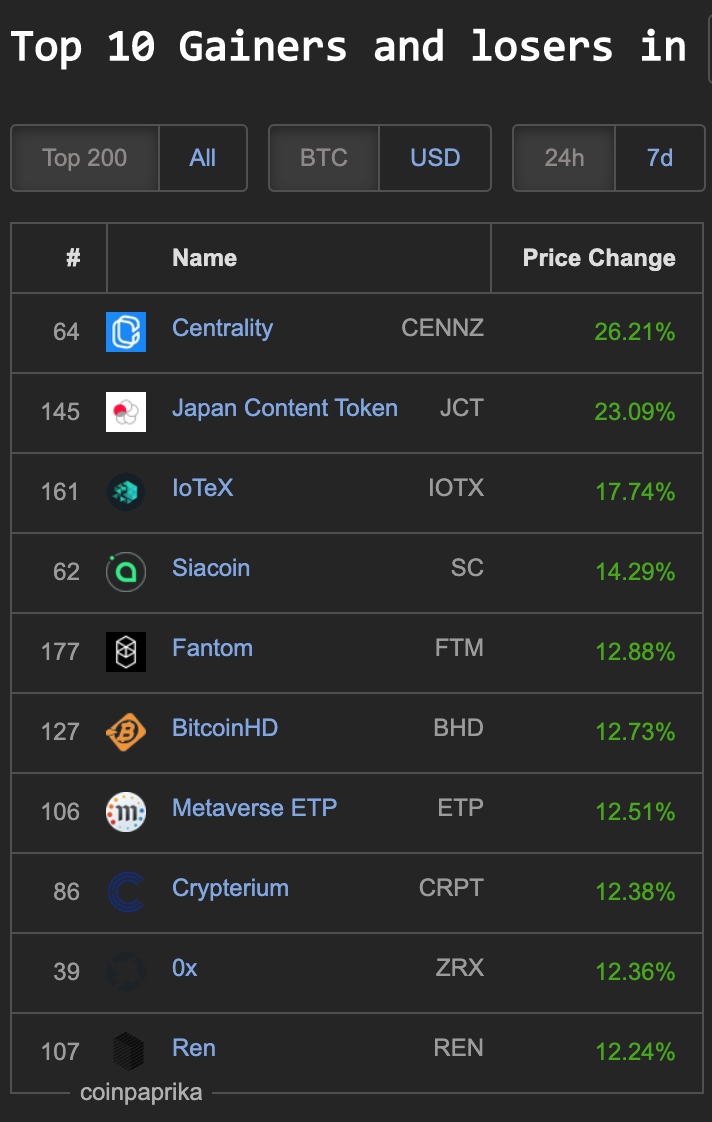This screenshot has width=712, height=1122.
Task: Toggle list to show All coins
Action: coord(203,158)
